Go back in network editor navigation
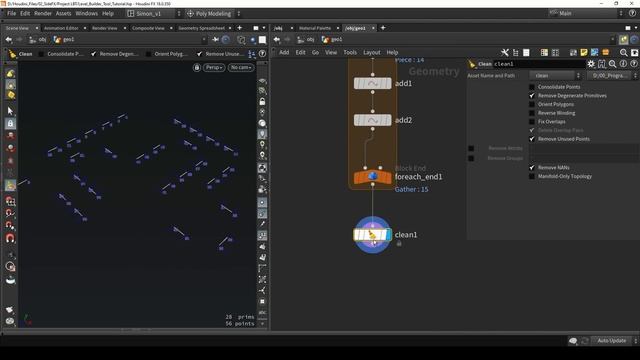640x360 pixels. (277, 40)
